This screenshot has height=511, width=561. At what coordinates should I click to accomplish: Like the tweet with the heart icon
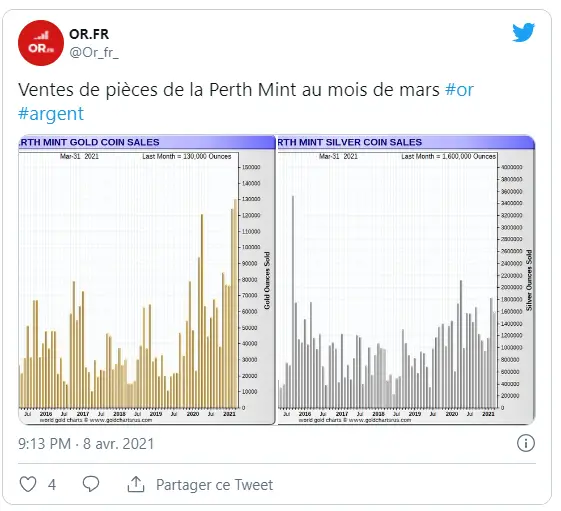(28, 484)
